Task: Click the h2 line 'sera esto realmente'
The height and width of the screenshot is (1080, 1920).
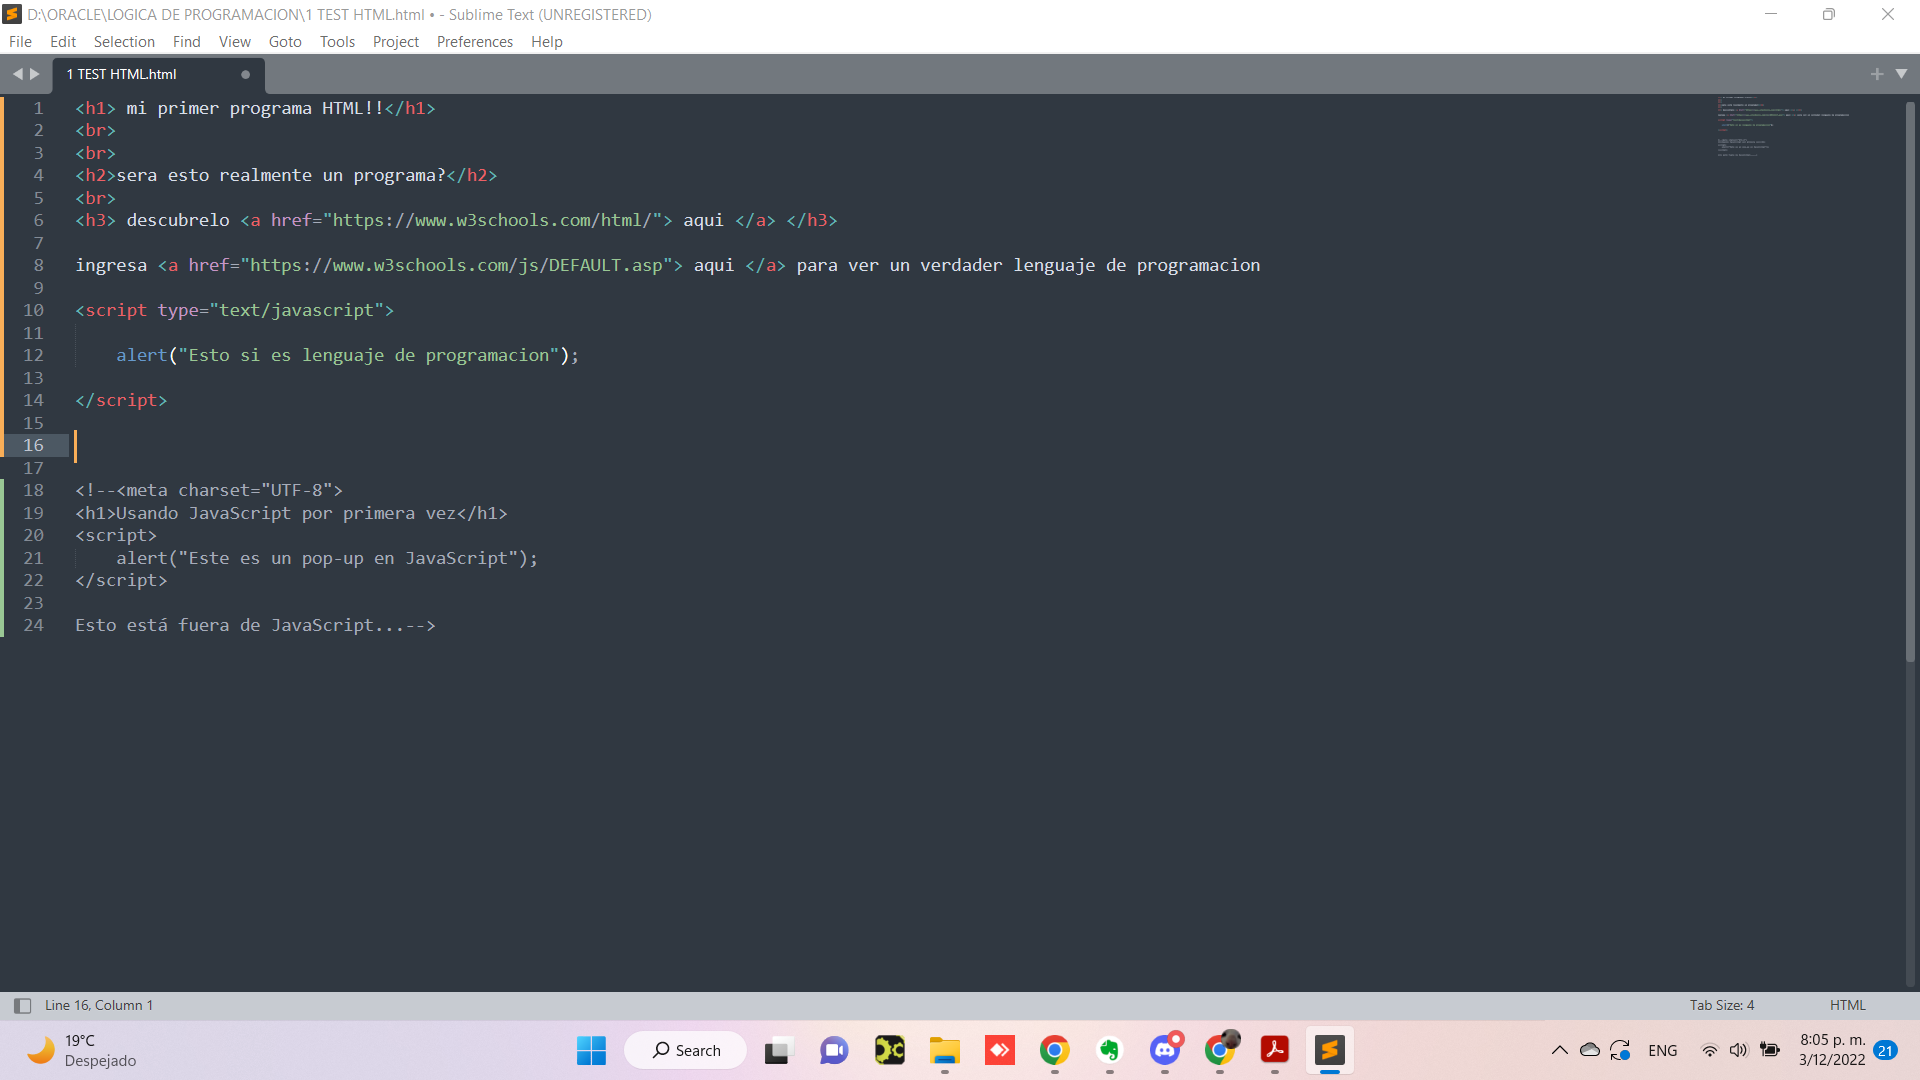Action: click(x=286, y=175)
